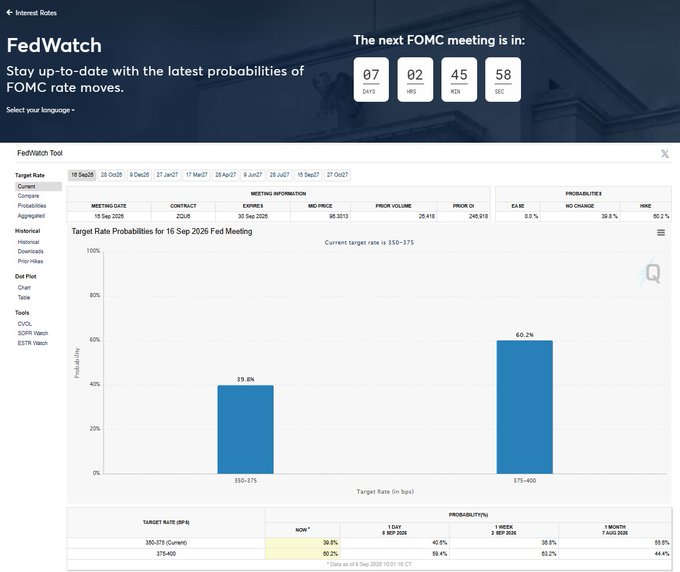The image size is (680, 572).
Task: Select the 15 Sep27 meeting tab
Action: coord(308,175)
